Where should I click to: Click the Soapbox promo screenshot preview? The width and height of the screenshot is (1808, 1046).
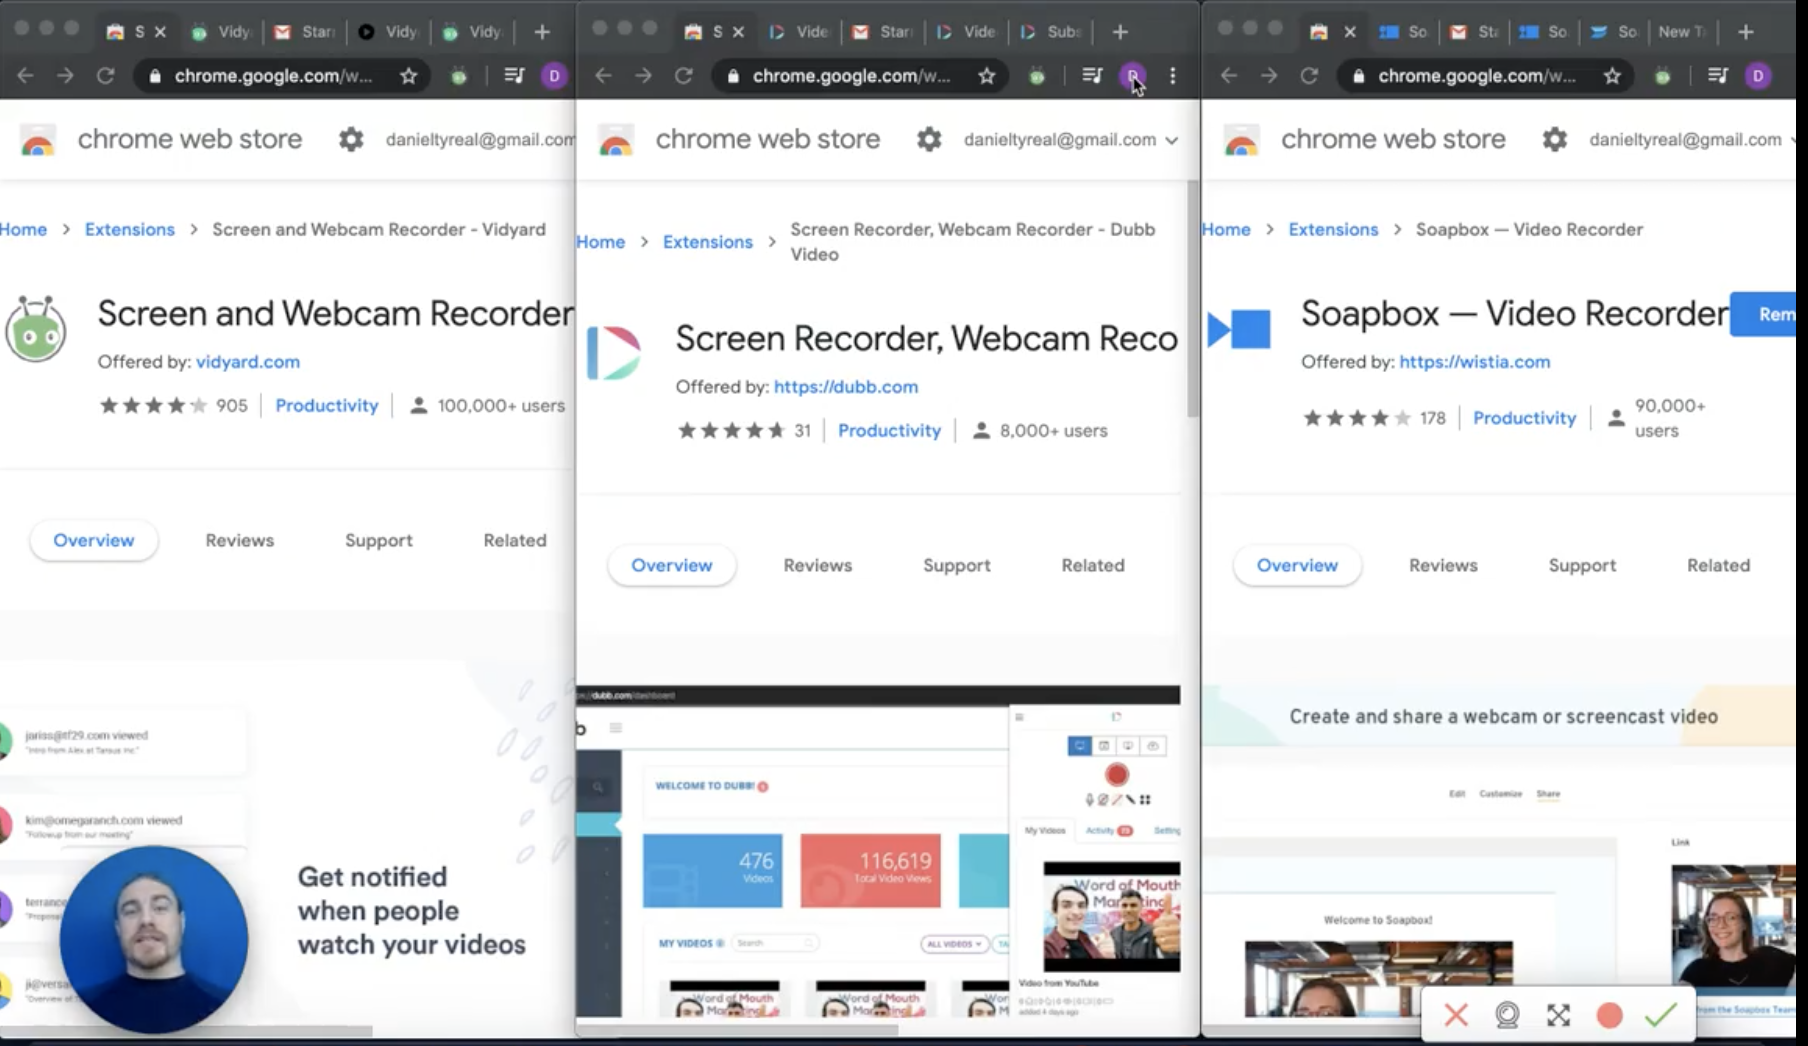[x=1500, y=852]
